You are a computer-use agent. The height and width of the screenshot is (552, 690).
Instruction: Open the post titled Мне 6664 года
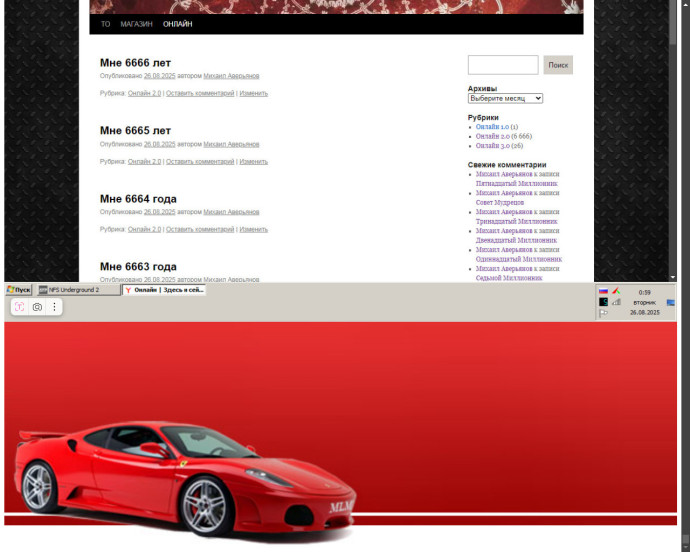(138, 199)
